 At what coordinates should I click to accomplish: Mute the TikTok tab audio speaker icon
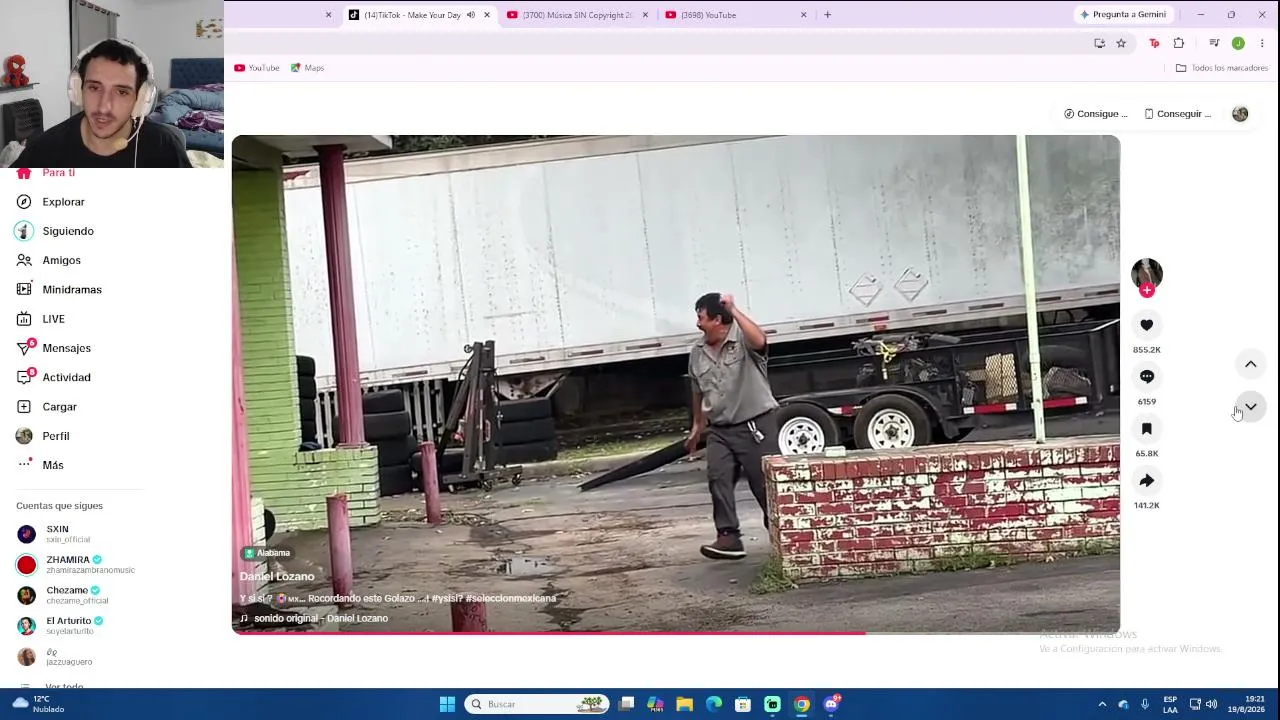[x=471, y=15]
